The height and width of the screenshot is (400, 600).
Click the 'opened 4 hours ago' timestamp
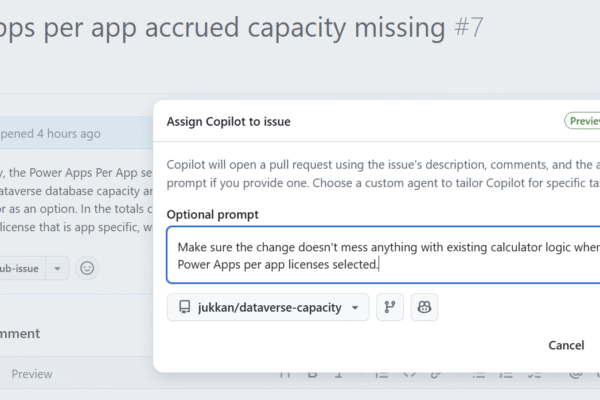click(x=50, y=133)
